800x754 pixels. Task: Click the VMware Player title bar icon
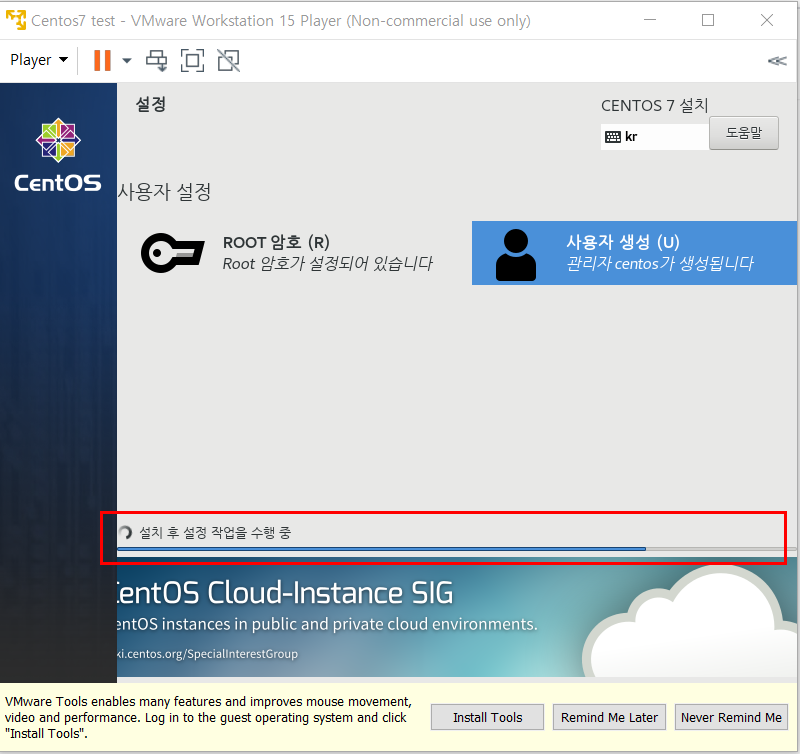16,20
